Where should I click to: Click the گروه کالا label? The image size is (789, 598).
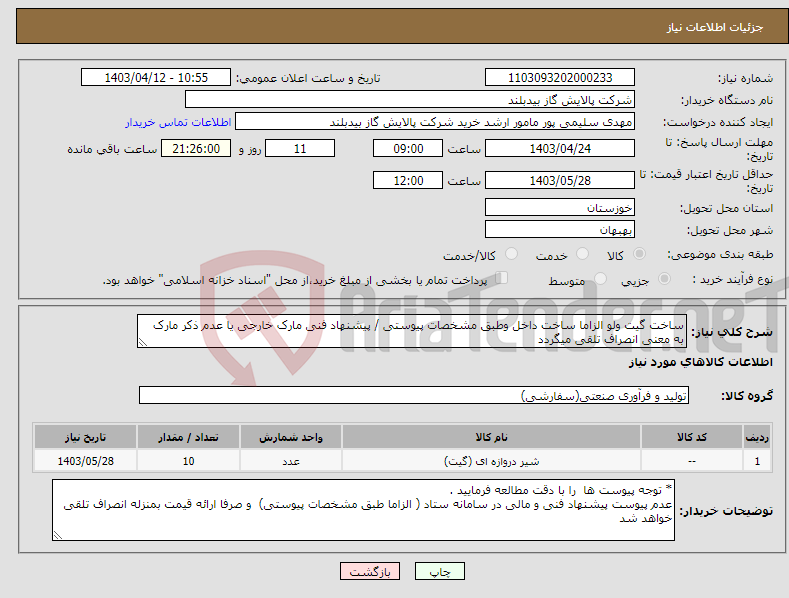coord(747,396)
